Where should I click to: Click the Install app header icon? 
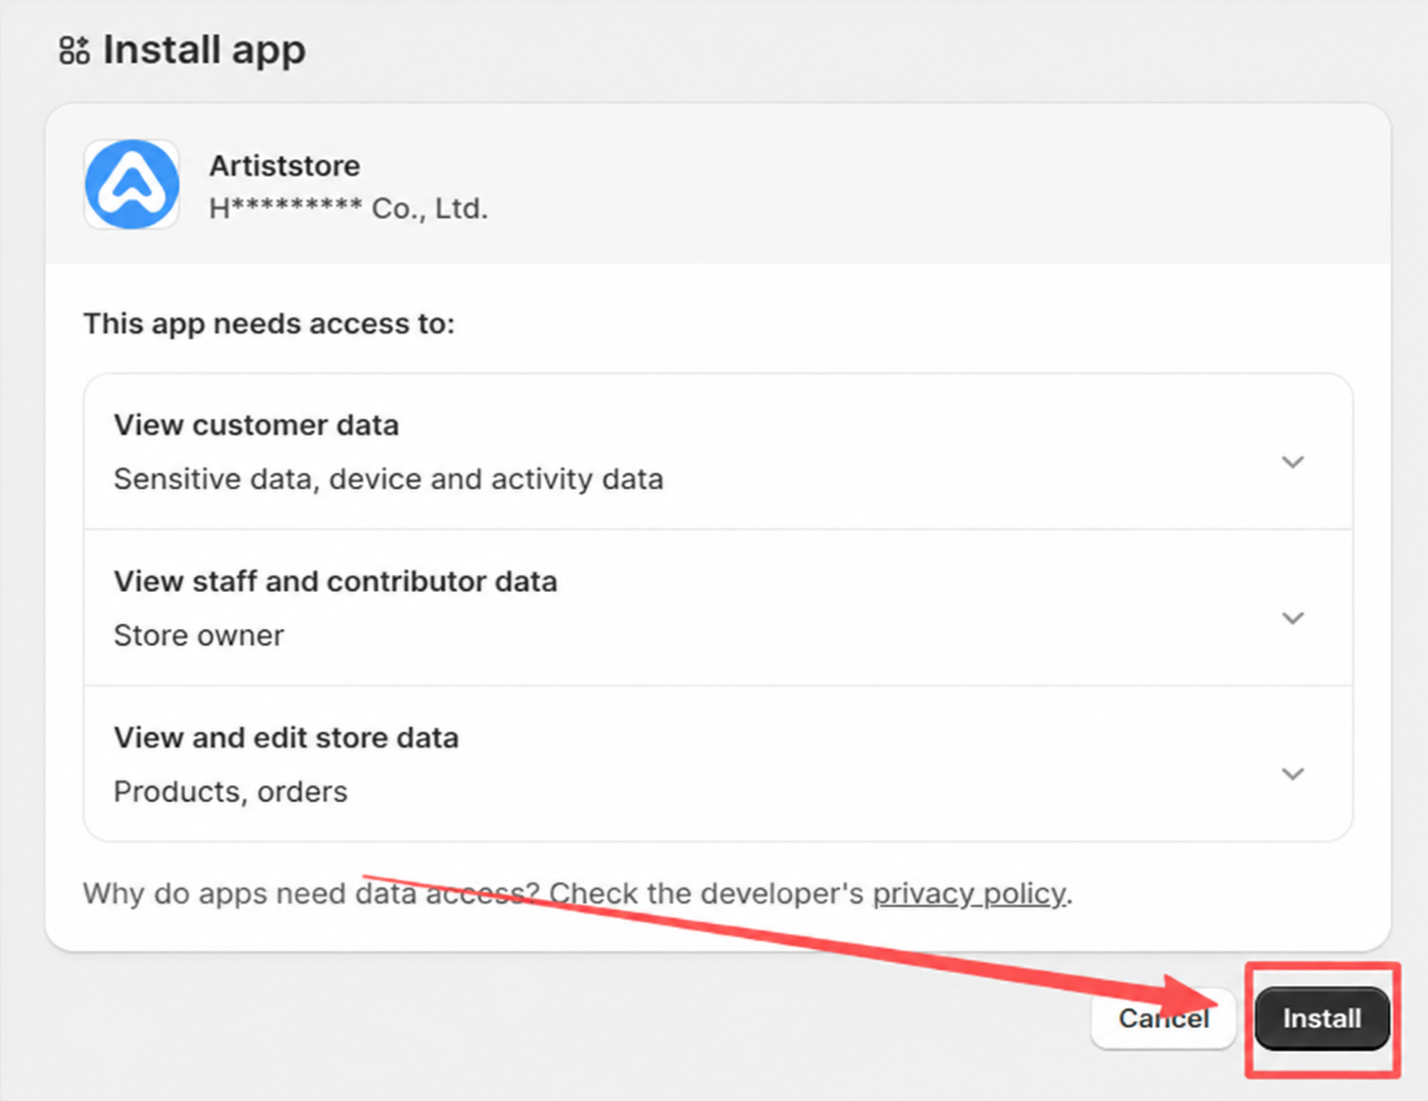(74, 50)
